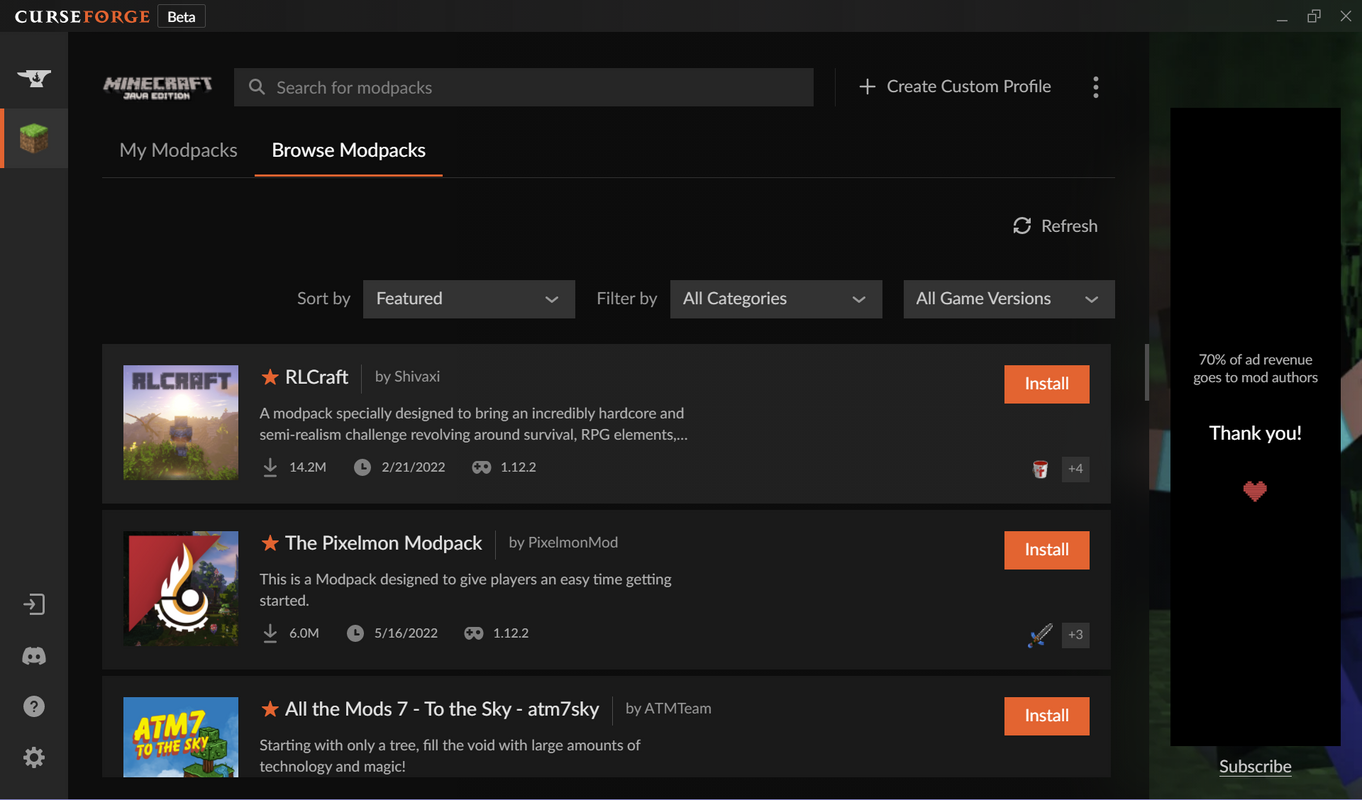The image size is (1362, 800).
Task: Open the All the Mods 7 title
Action: pos(442,709)
